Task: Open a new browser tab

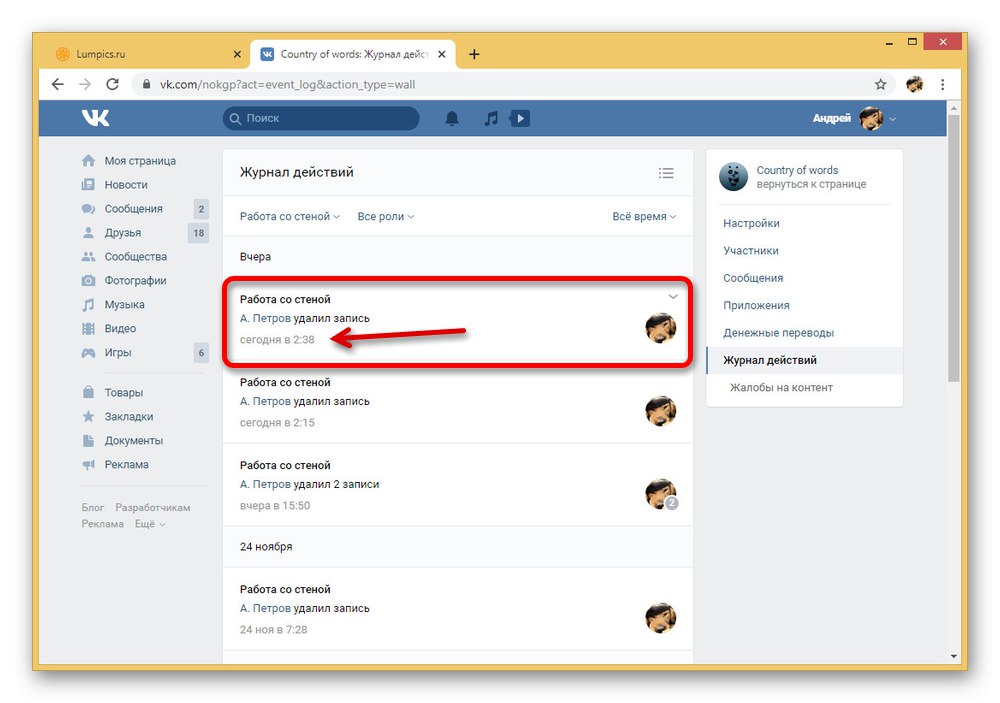Action: click(474, 54)
